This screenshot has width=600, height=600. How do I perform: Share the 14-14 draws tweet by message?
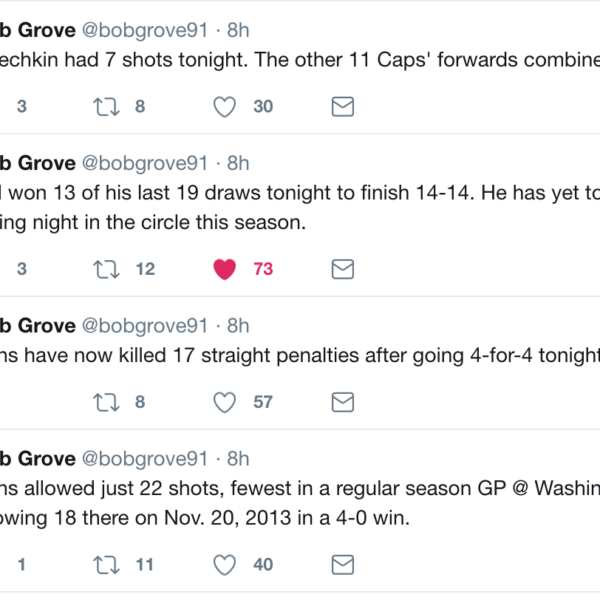point(343,269)
